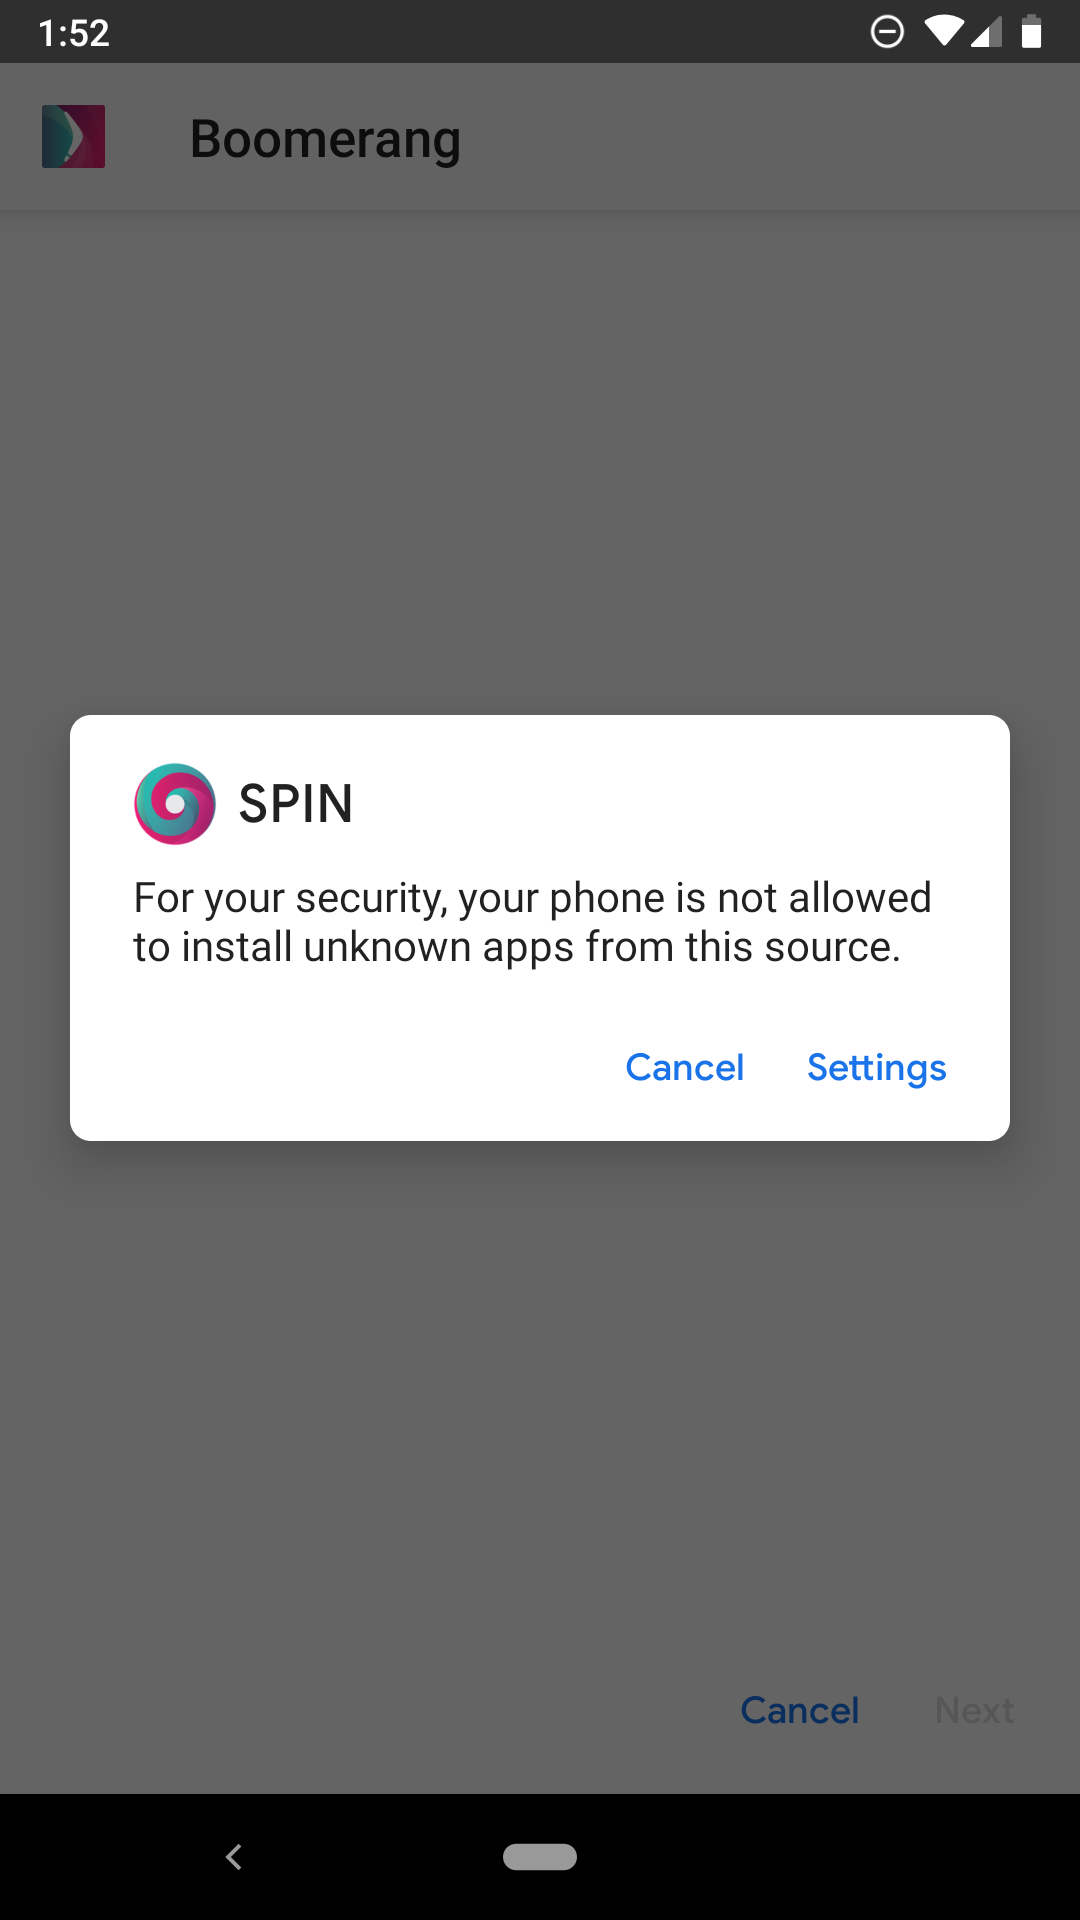Screen dimensions: 1080x1920
Task: Tap the greyed-out Next button
Action: pos(975,1710)
